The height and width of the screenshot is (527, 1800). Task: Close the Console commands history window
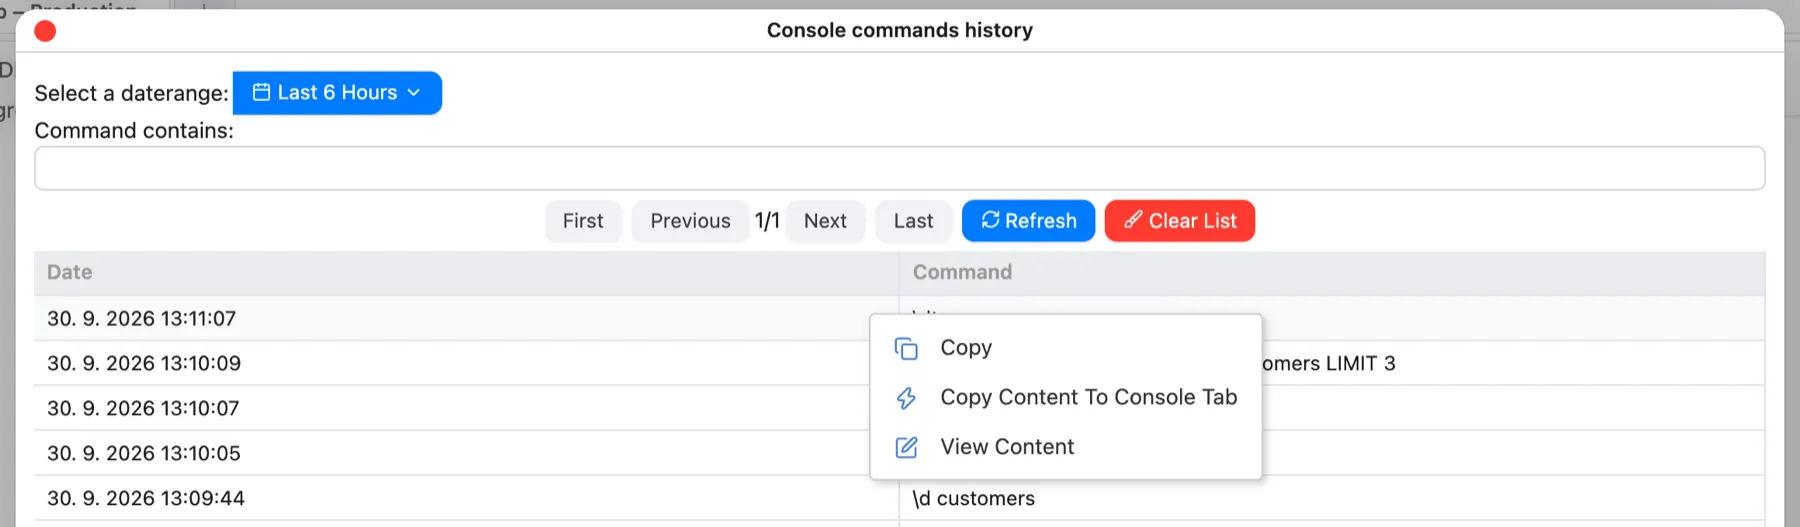coord(45,31)
